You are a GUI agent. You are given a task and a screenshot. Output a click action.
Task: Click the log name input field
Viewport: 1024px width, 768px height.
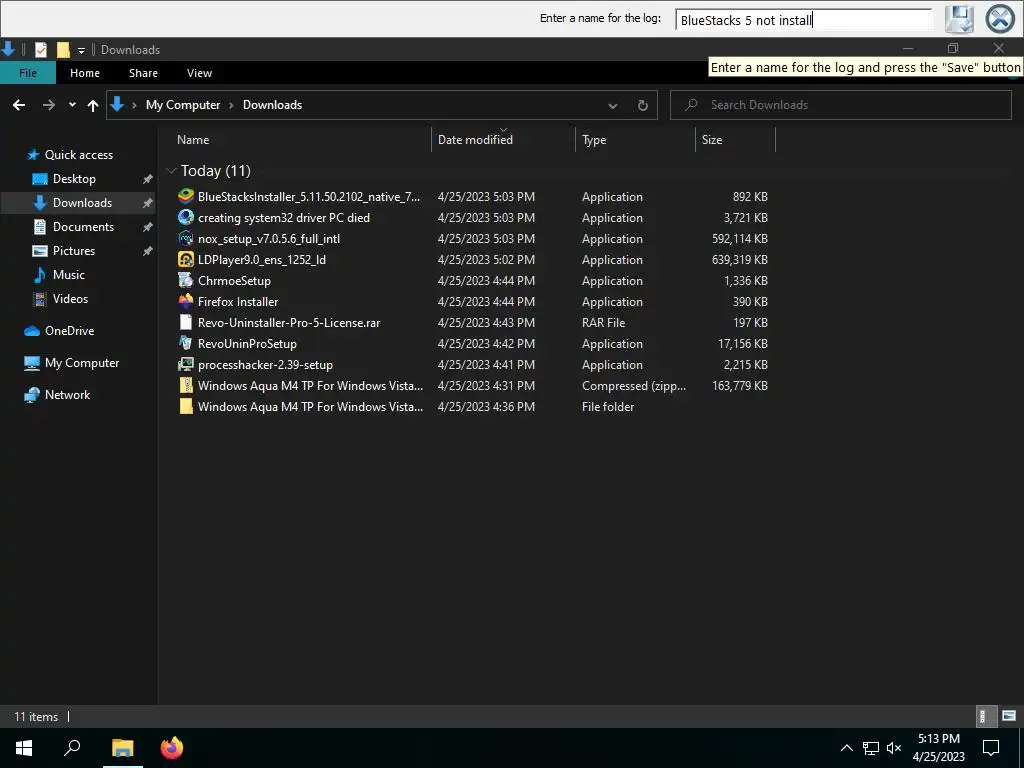point(804,20)
